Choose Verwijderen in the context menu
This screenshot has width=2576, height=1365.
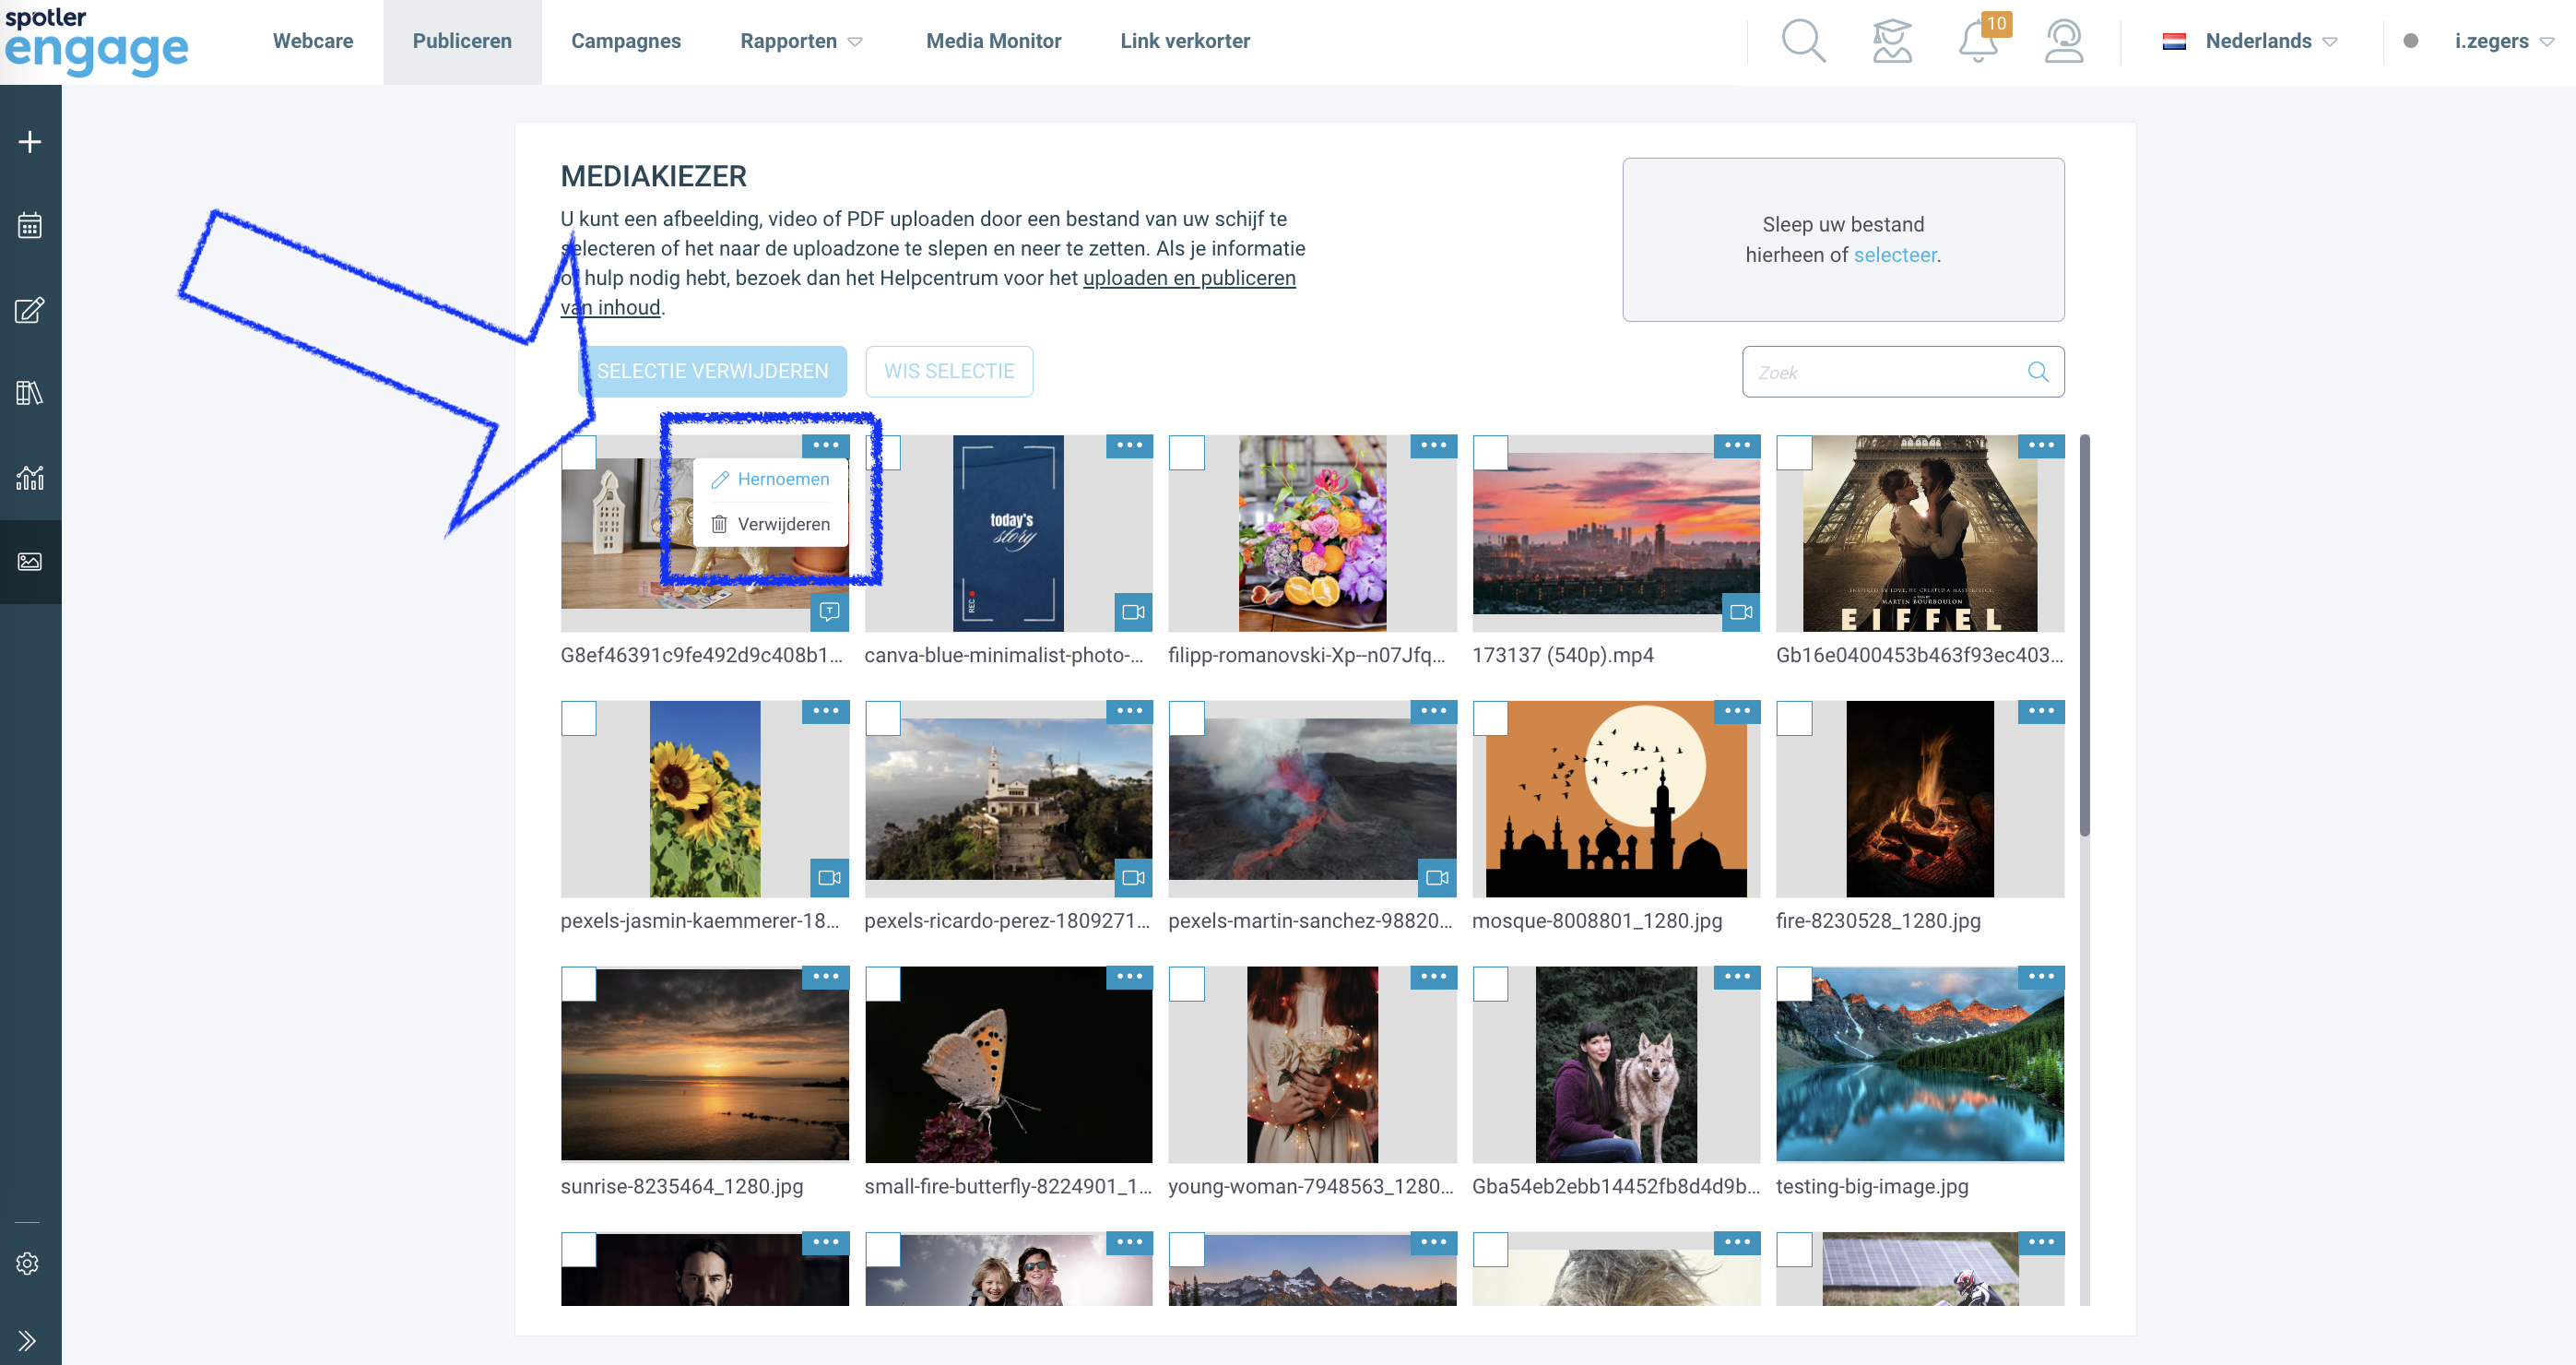[x=770, y=524]
